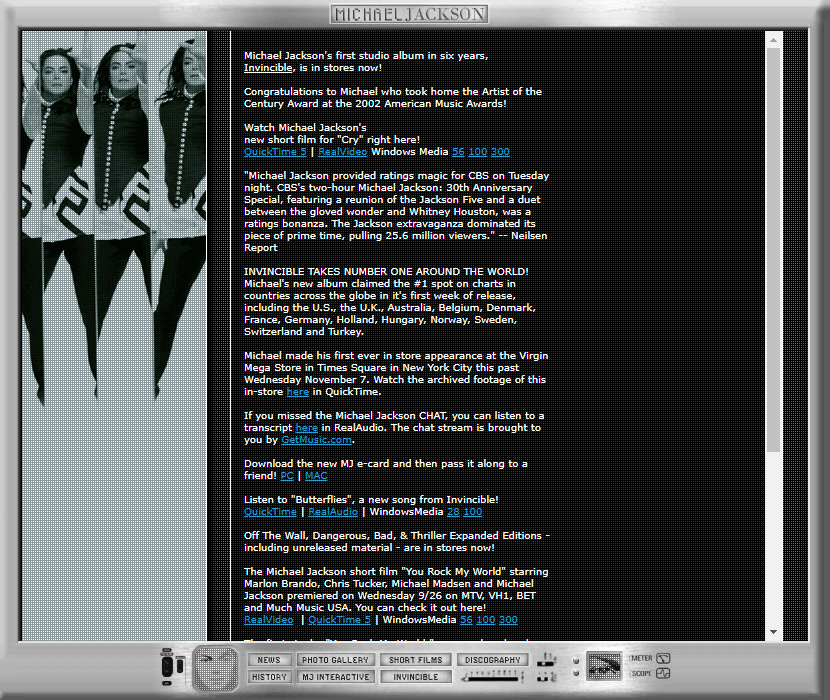Viewport: 830px width, 700px height.
Task: Click the large rocker switch at left
Action: [x=167, y=666]
